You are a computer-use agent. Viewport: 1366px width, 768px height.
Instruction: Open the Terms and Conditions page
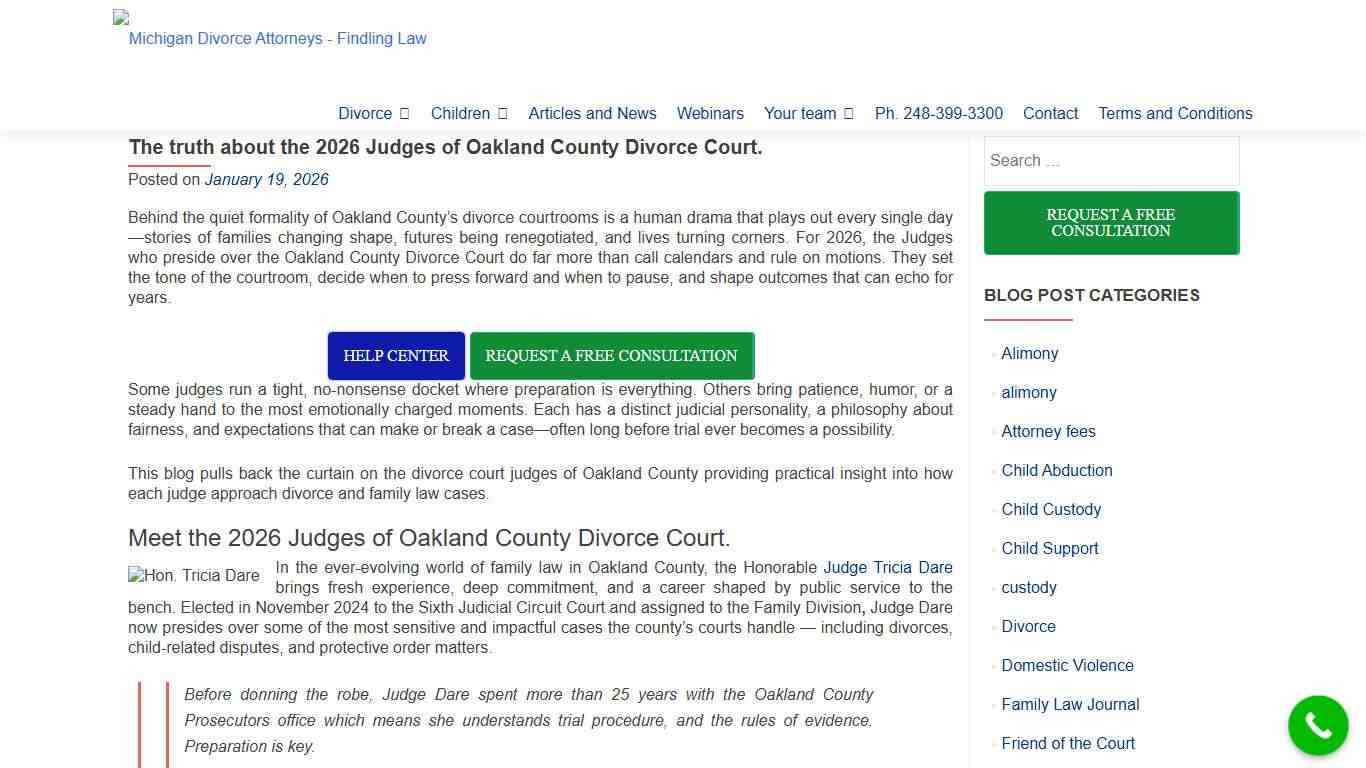pyautogui.click(x=1175, y=113)
